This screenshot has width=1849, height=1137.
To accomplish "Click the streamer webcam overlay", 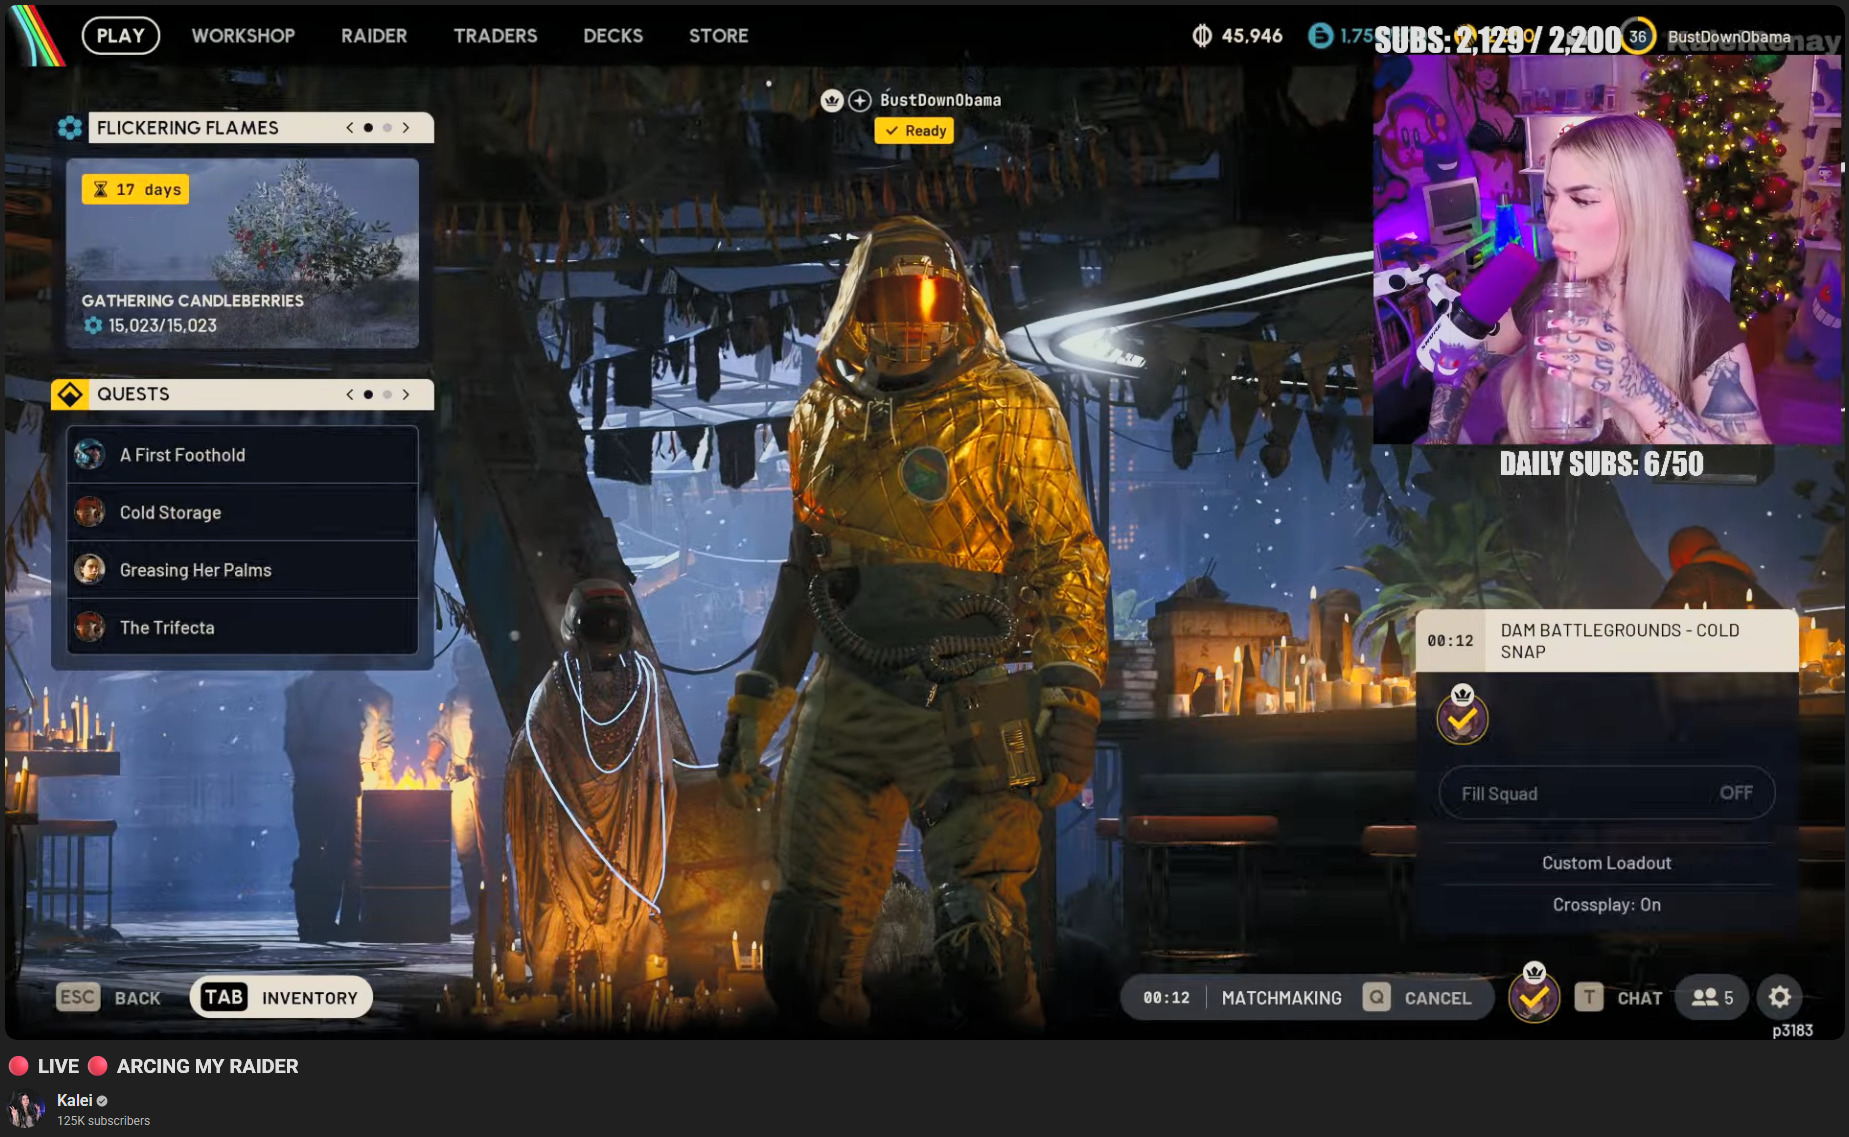I will (1607, 250).
